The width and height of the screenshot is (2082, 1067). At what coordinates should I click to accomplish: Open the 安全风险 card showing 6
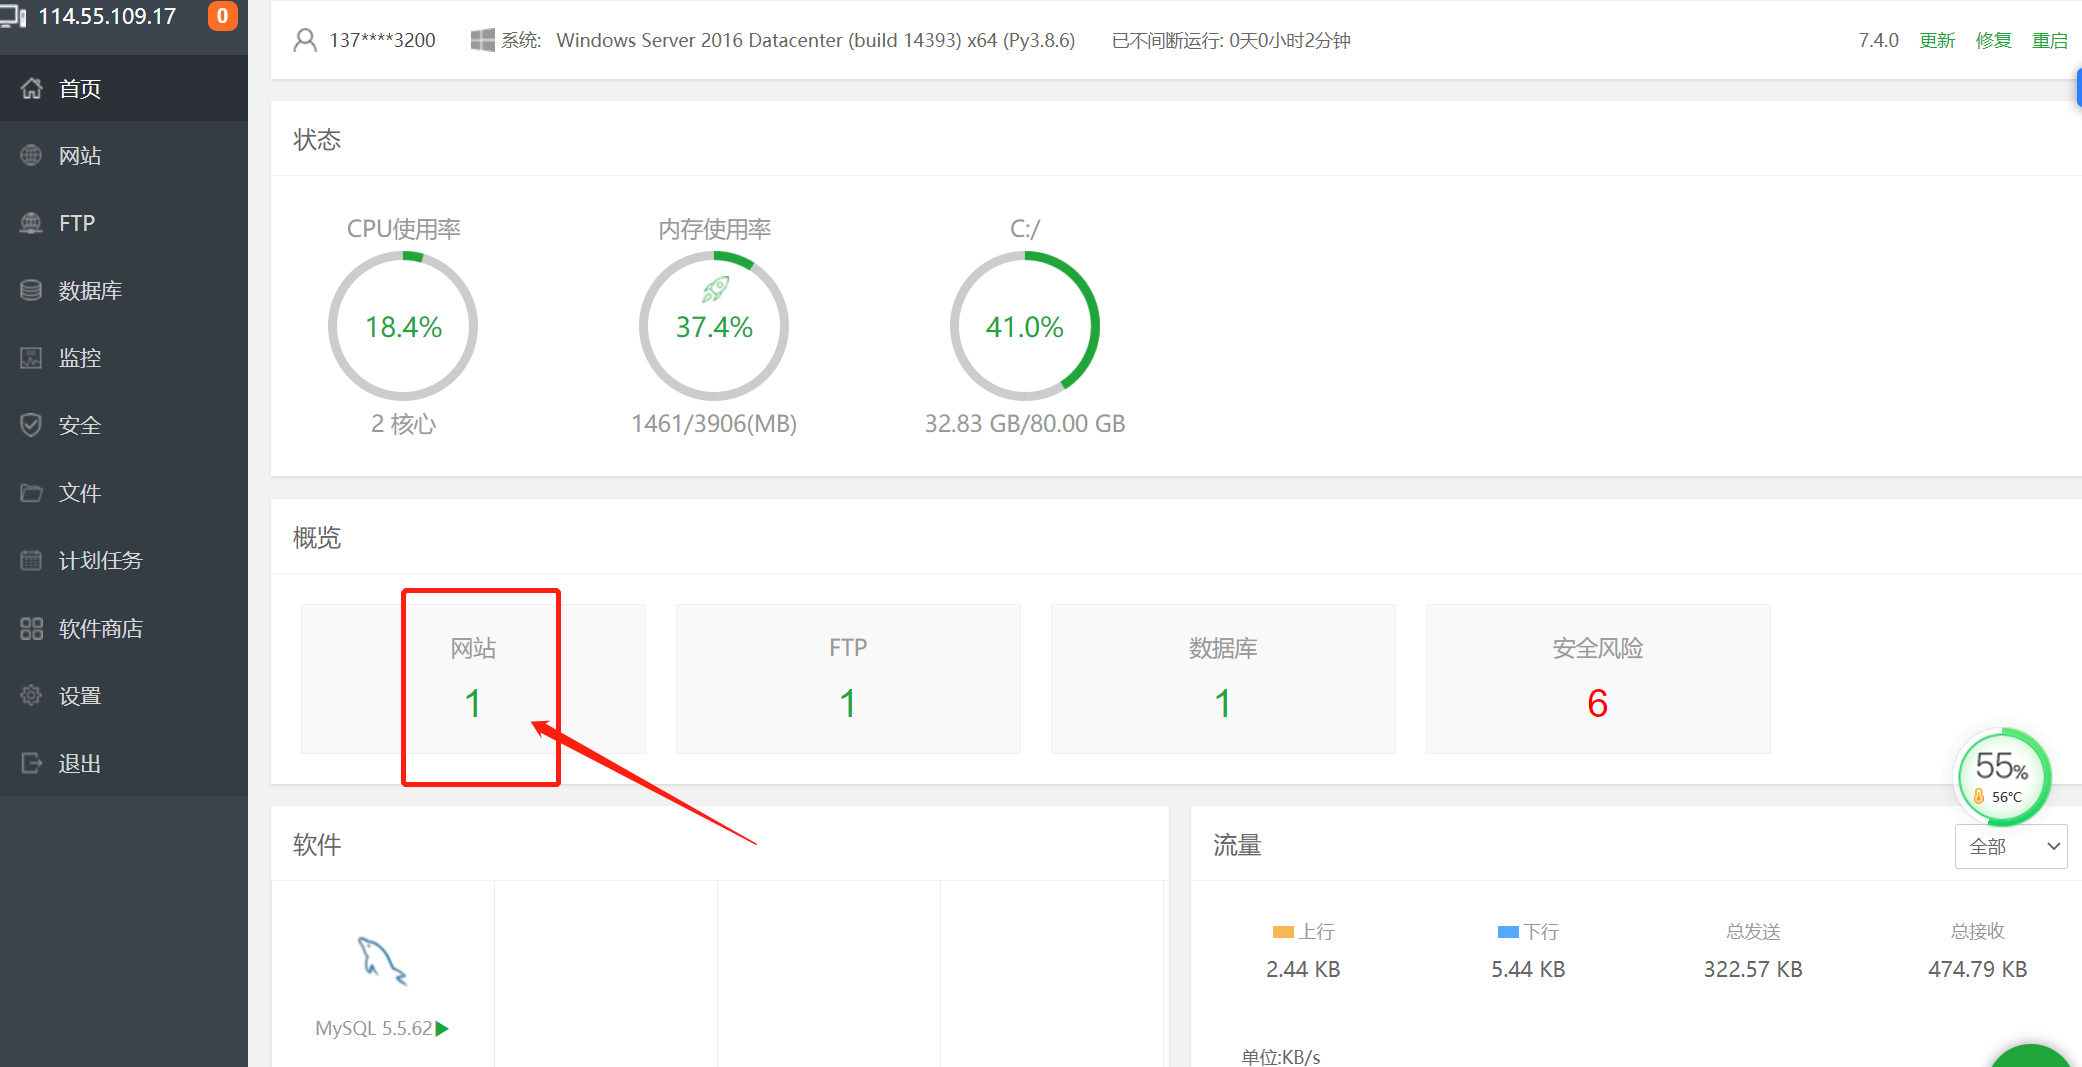1598,678
